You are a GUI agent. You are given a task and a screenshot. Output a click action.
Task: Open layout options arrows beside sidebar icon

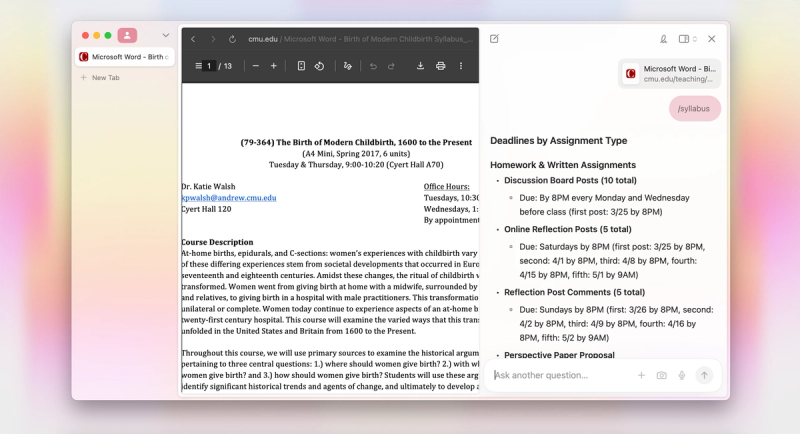695,39
